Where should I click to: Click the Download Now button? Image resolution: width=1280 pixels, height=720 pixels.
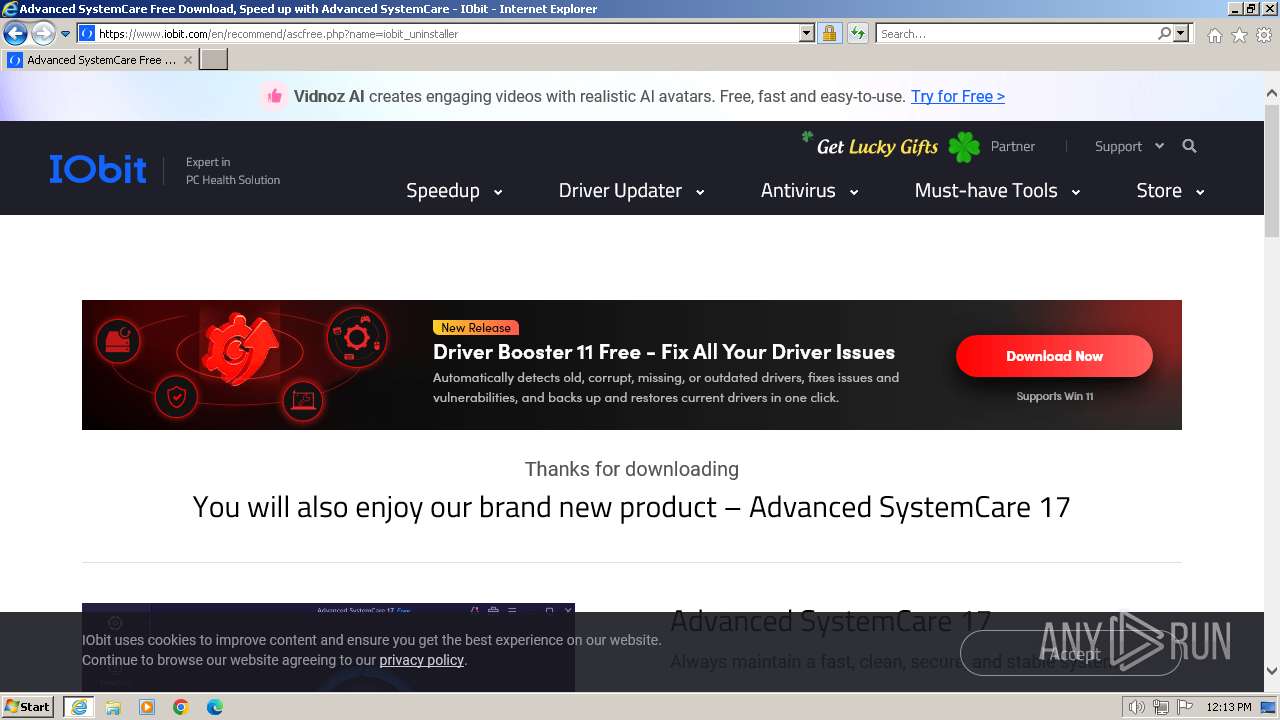[1054, 356]
